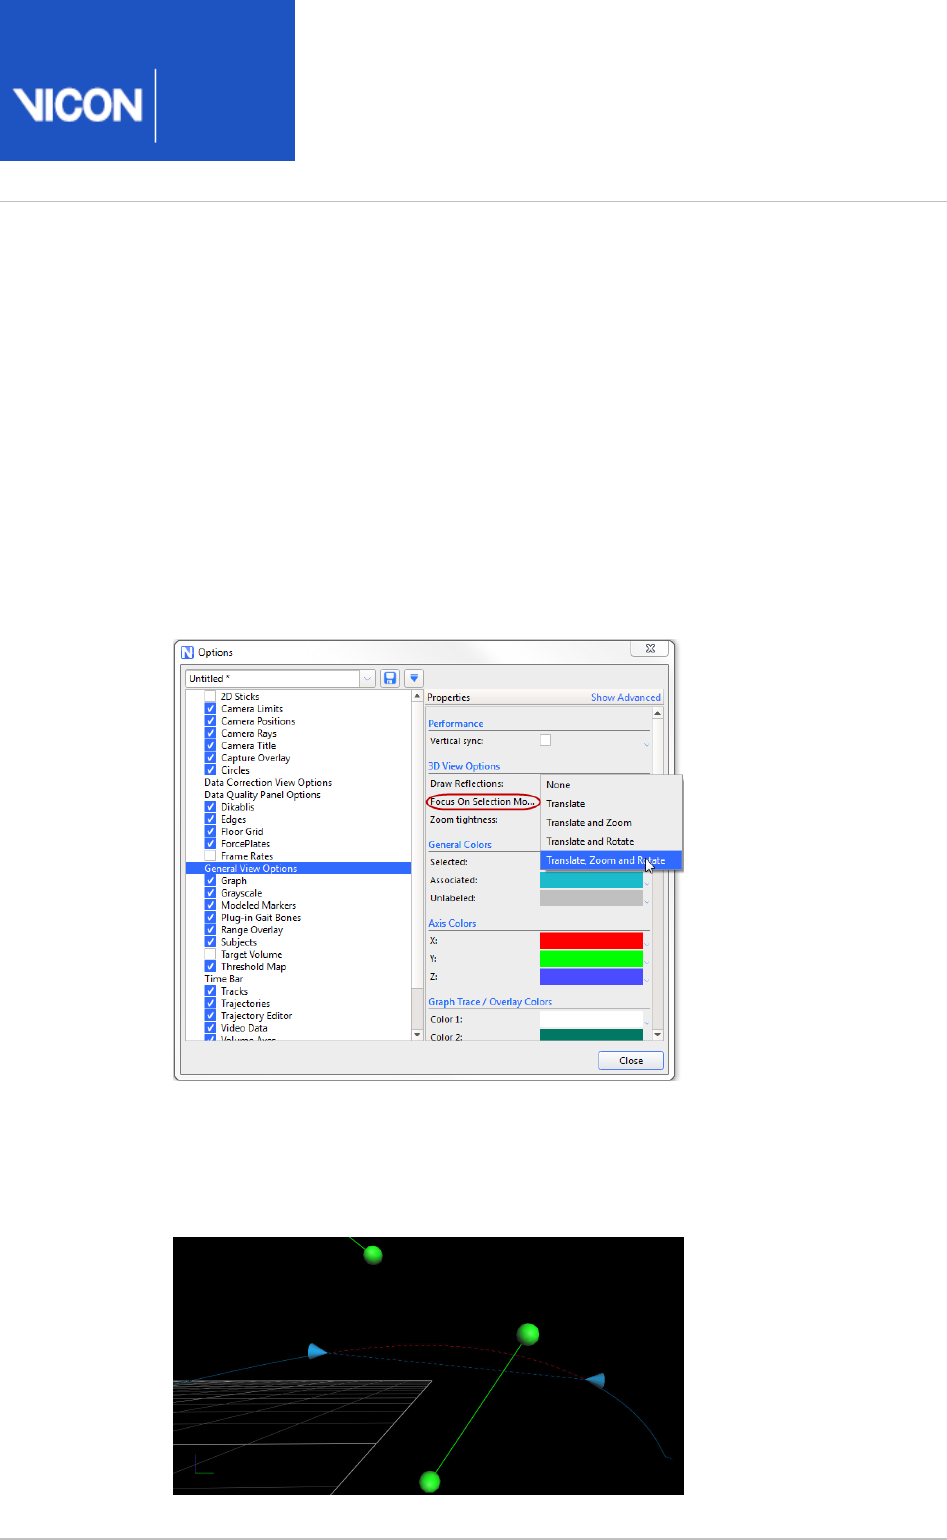The image size is (947, 1540).
Task: Click the Show Advanced link
Action: pos(625,697)
